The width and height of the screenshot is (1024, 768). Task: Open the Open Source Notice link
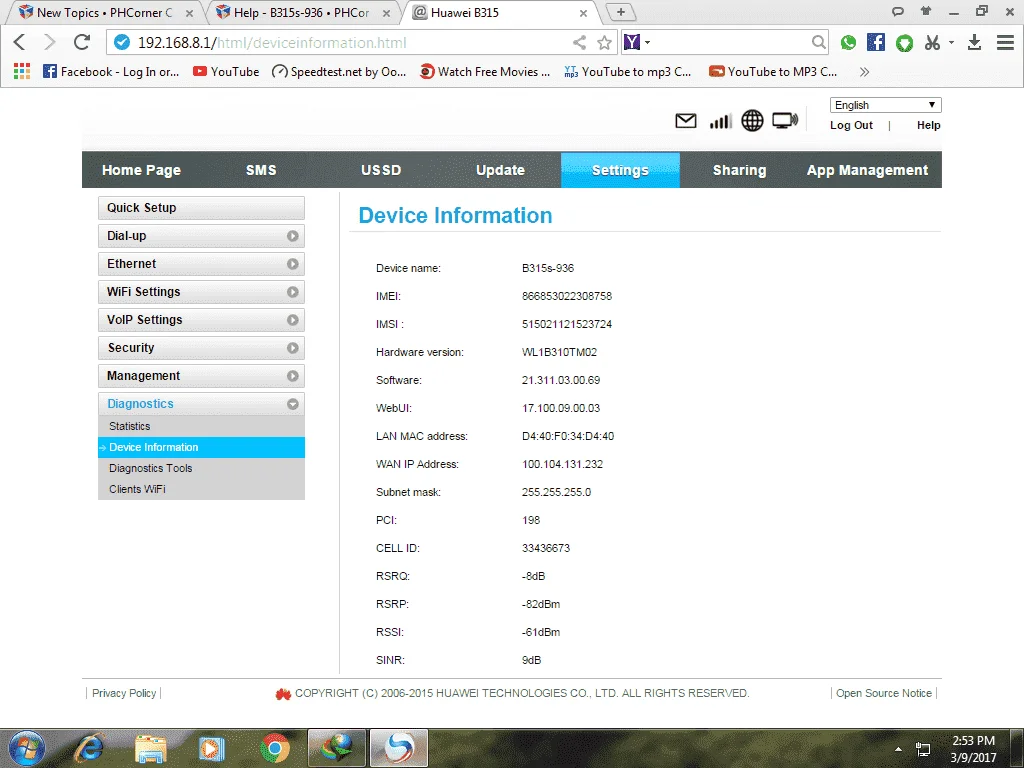point(884,694)
